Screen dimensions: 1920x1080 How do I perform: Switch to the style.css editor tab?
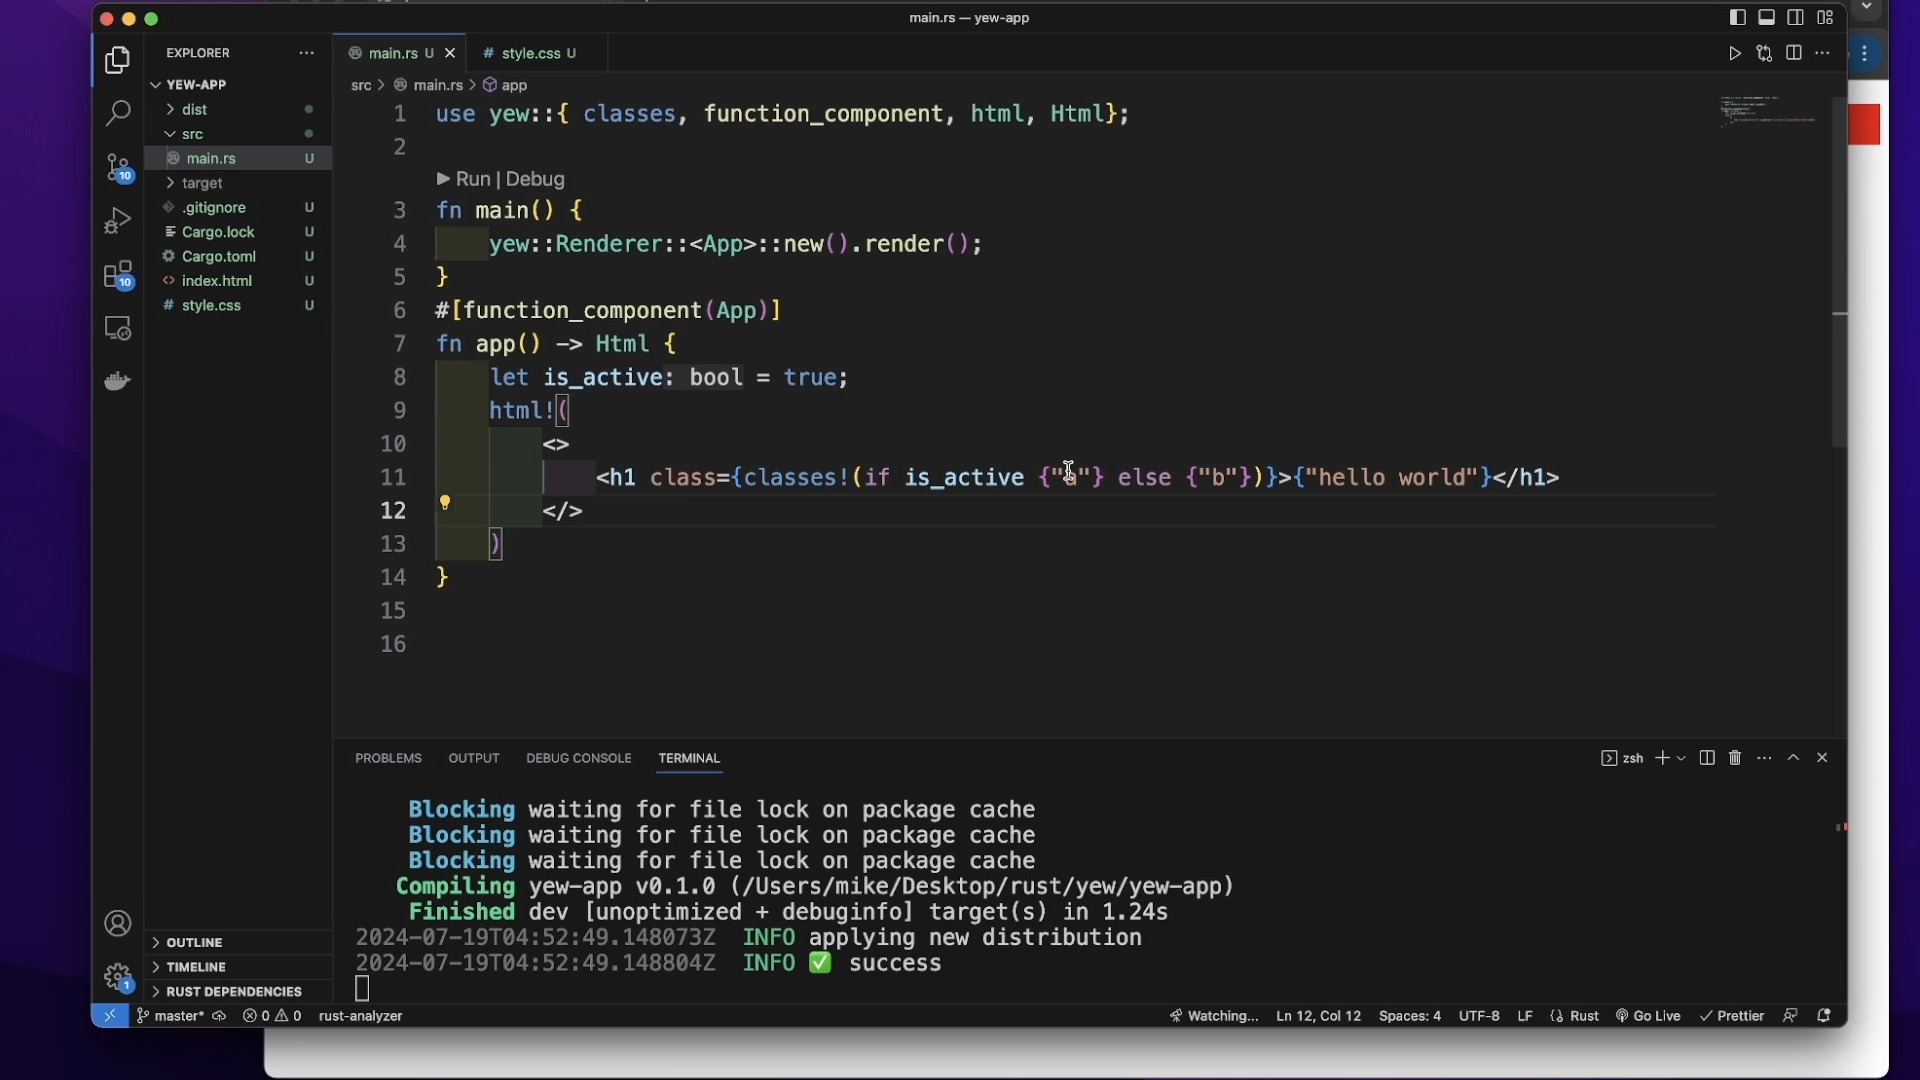(531, 54)
